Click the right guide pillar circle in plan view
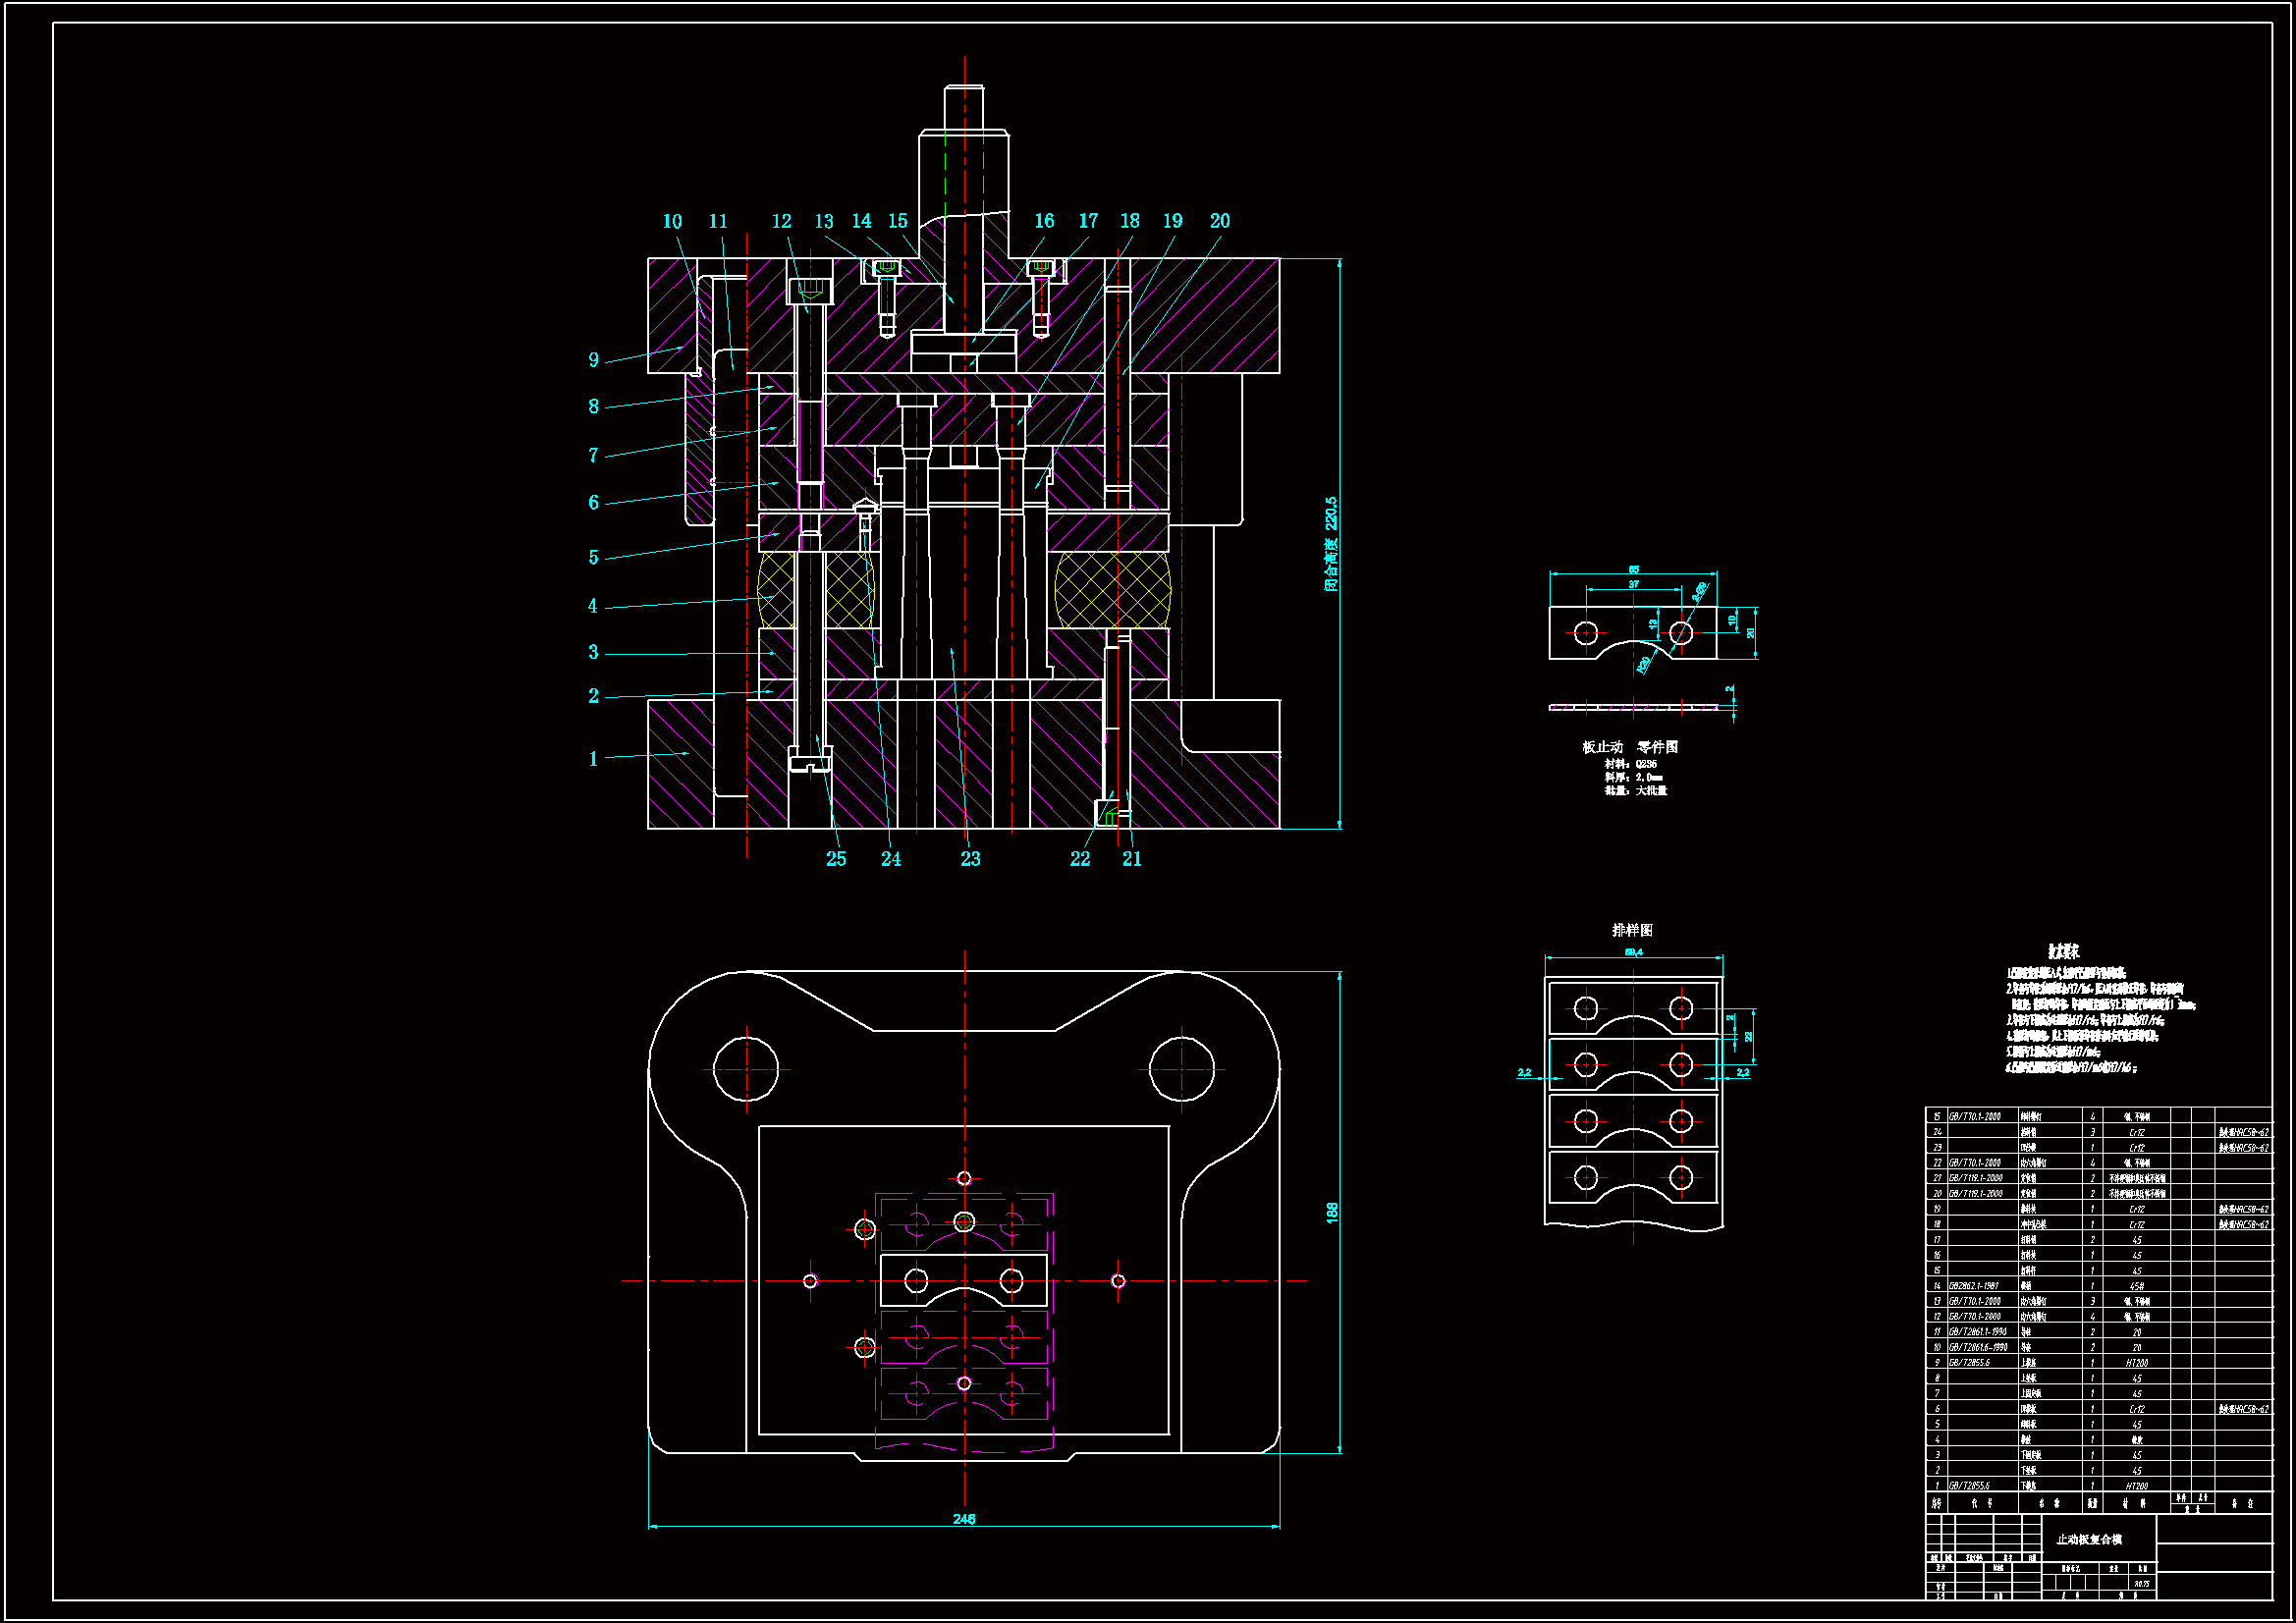2296x1623 pixels. pos(1181,1069)
